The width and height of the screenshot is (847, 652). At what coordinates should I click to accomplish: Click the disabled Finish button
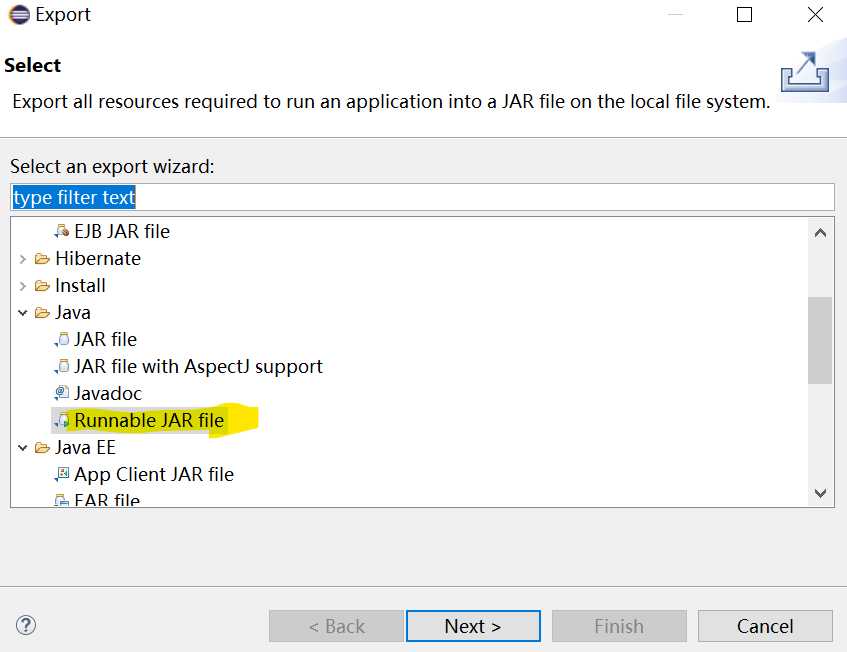tap(619, 626)
